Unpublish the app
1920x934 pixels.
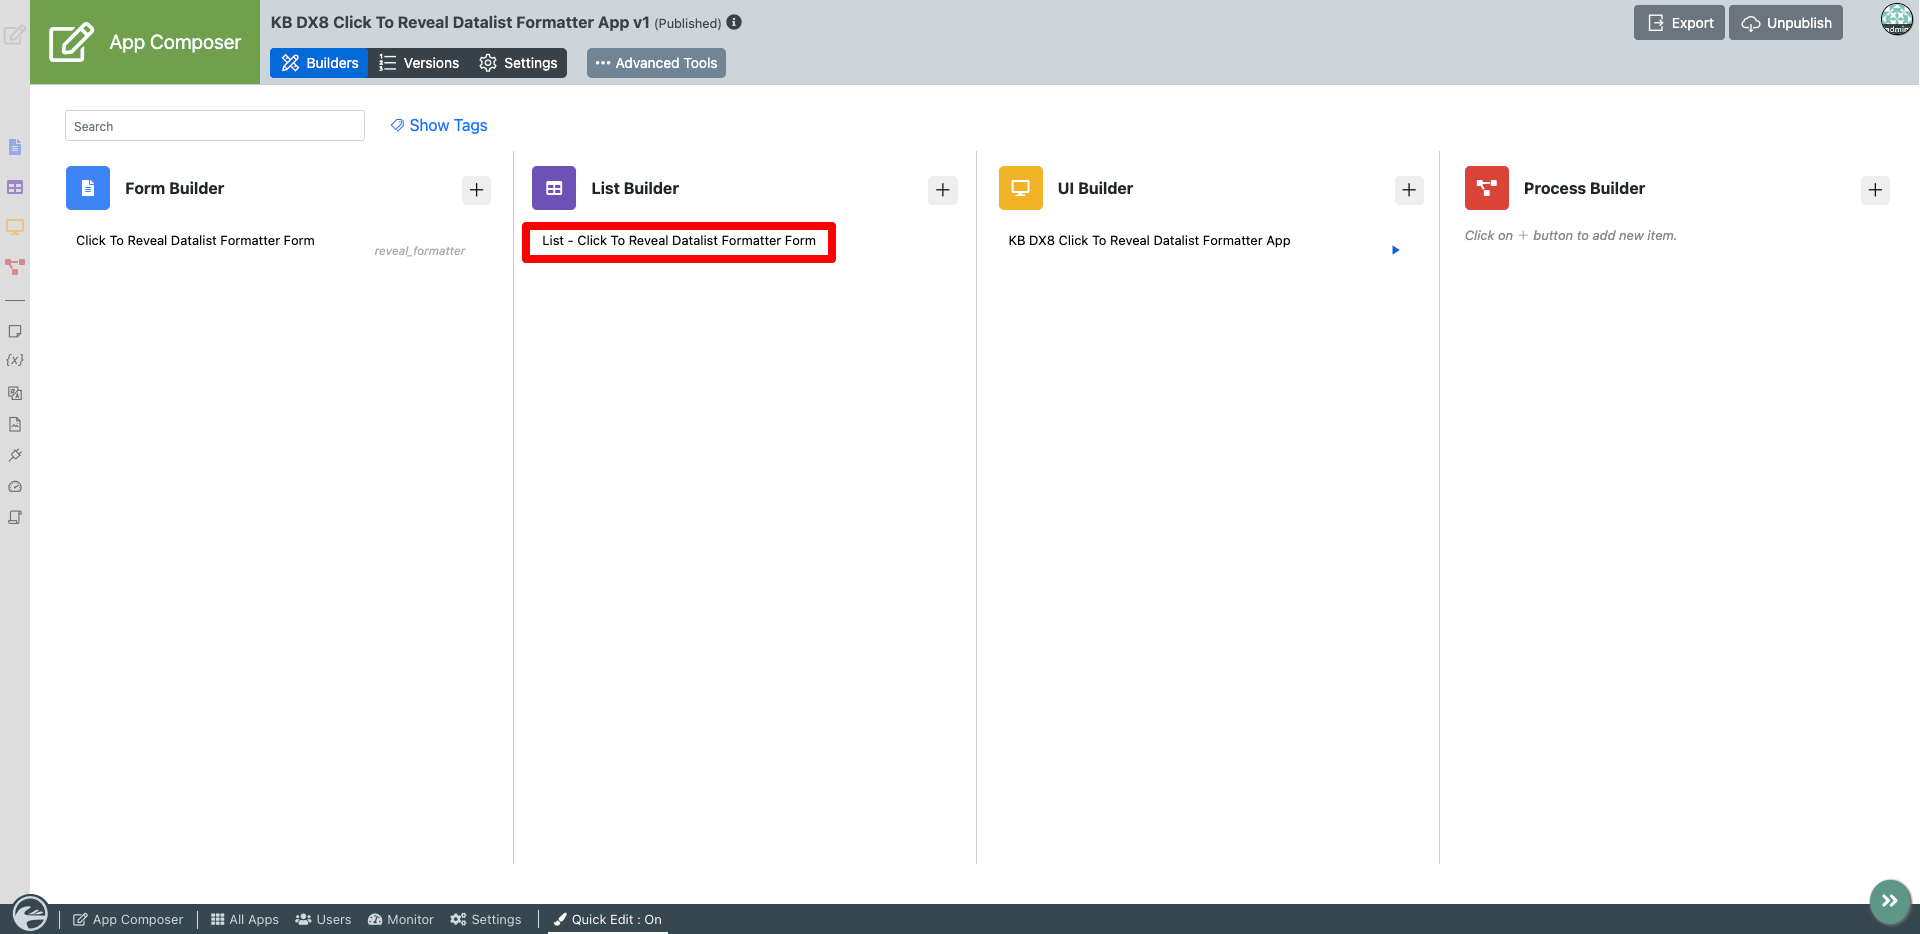coord(1786,23)
